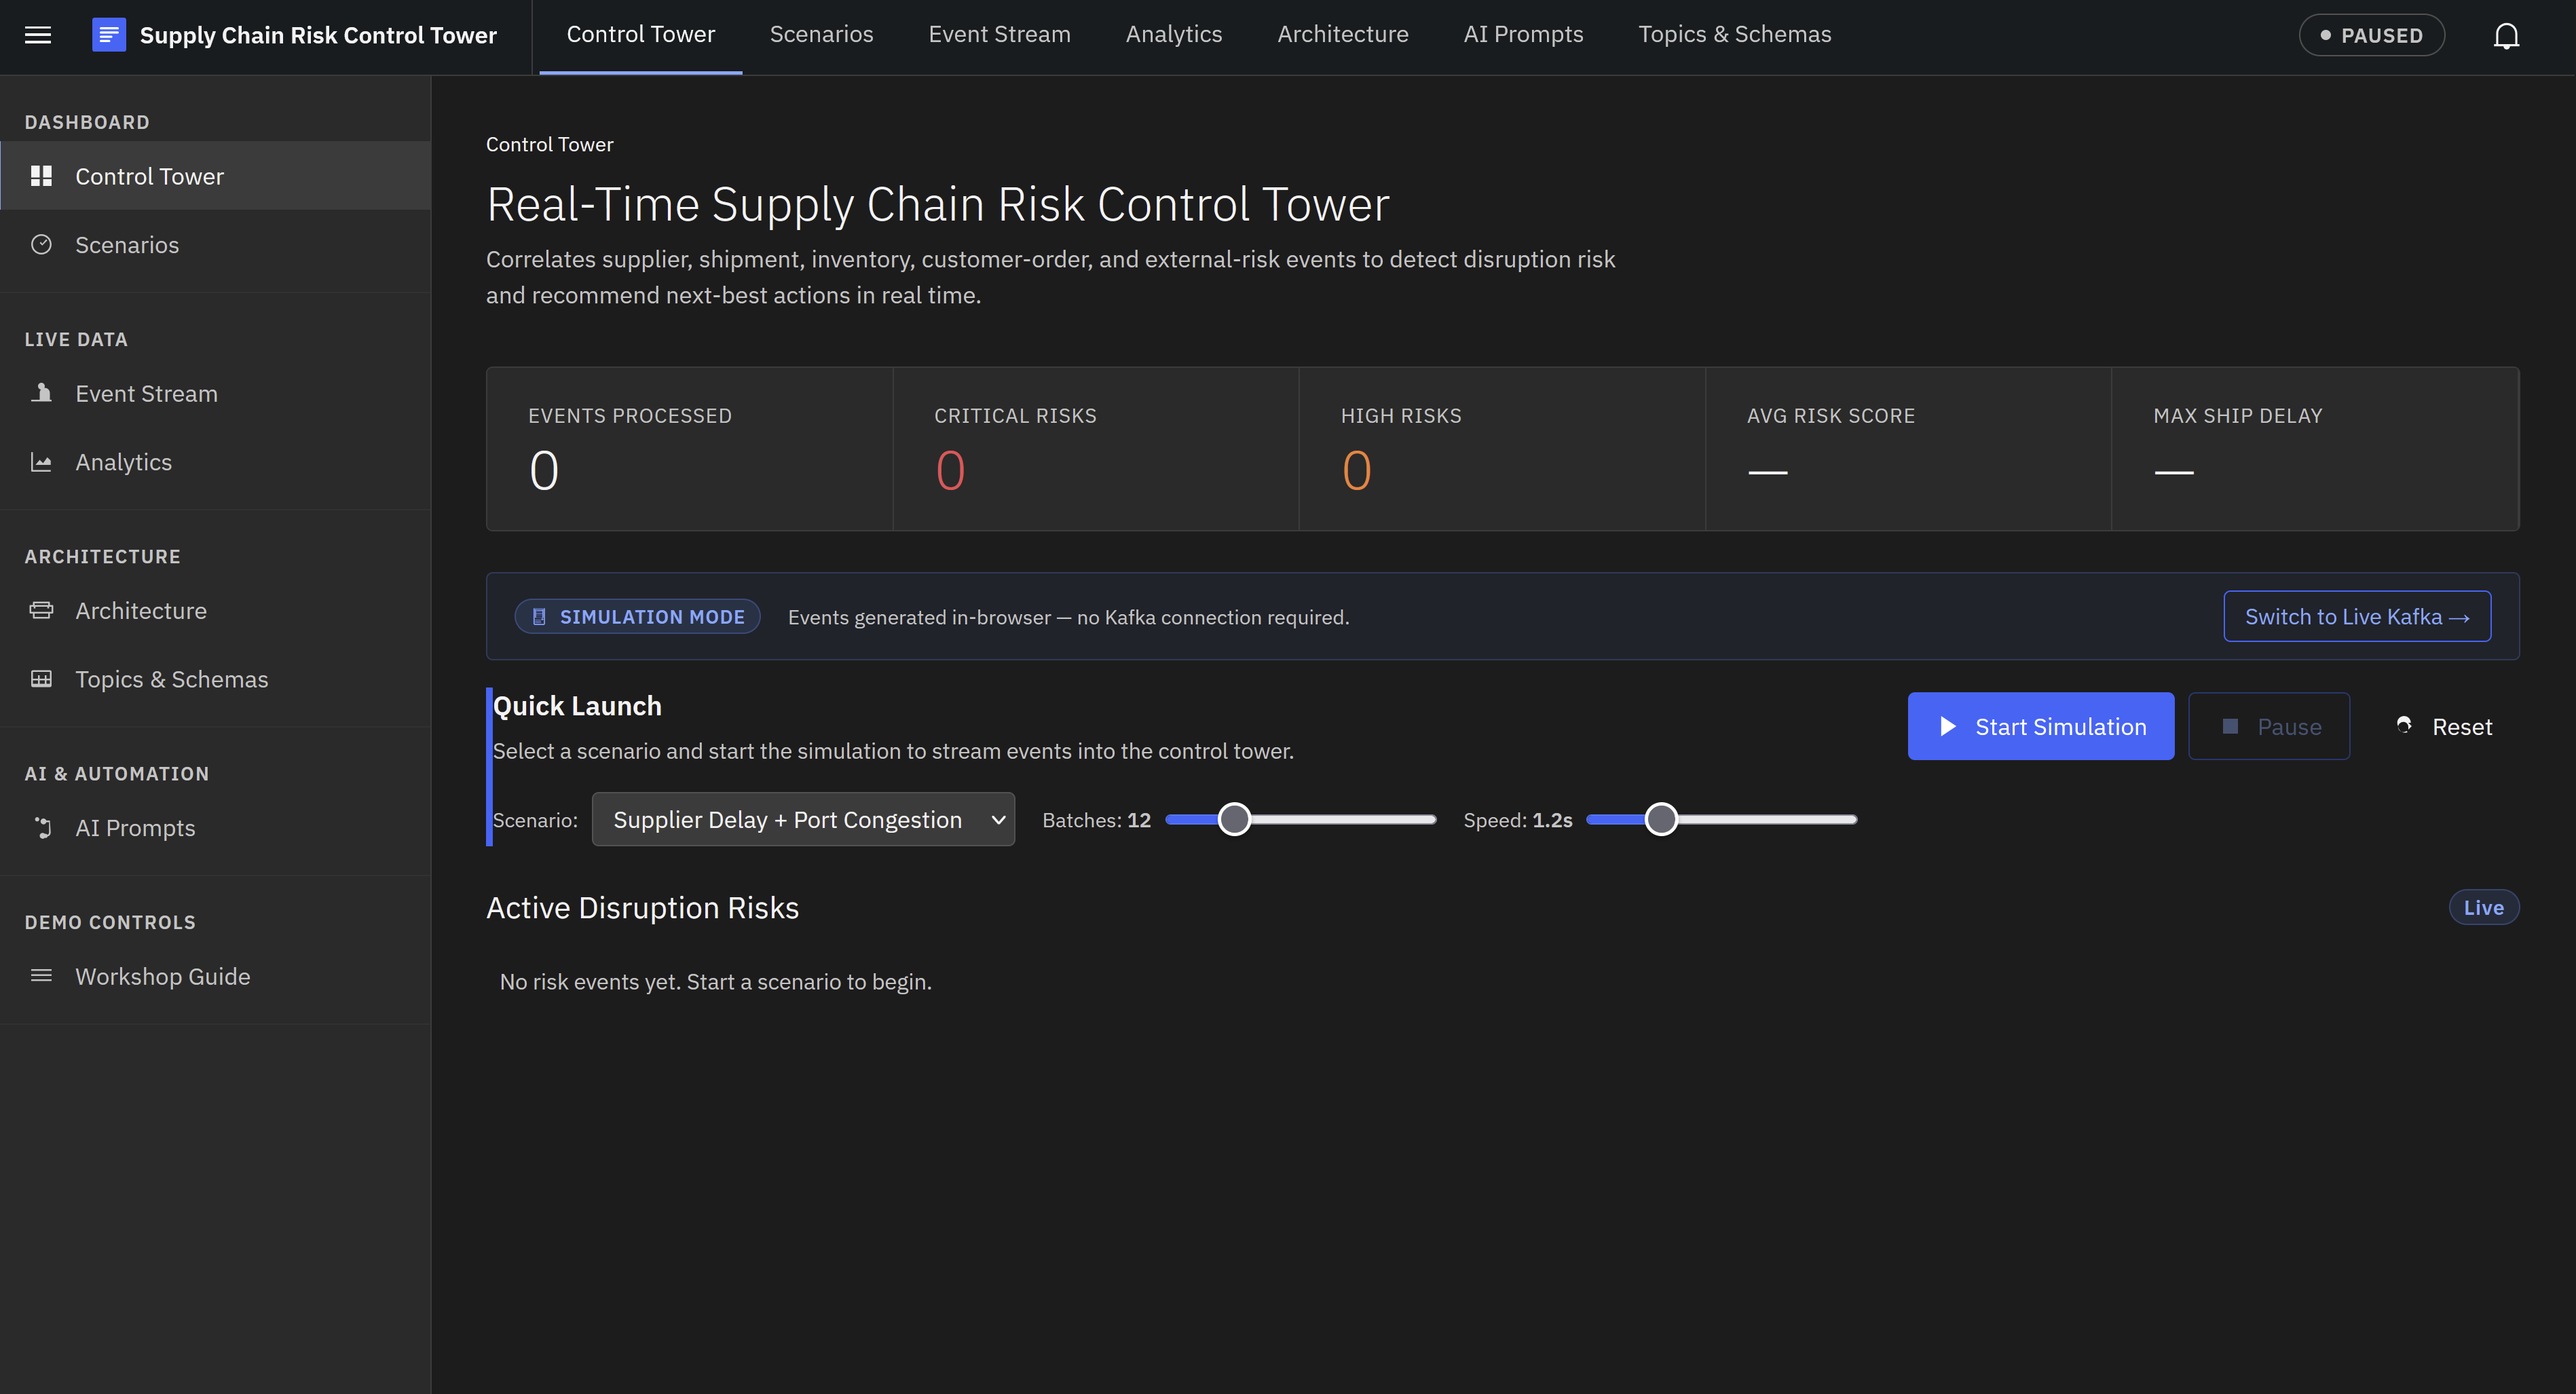Click the Event Stream sidebar icon
Image resolution: width=2576 pixels, height=1394 pixels.
point(41,393)
